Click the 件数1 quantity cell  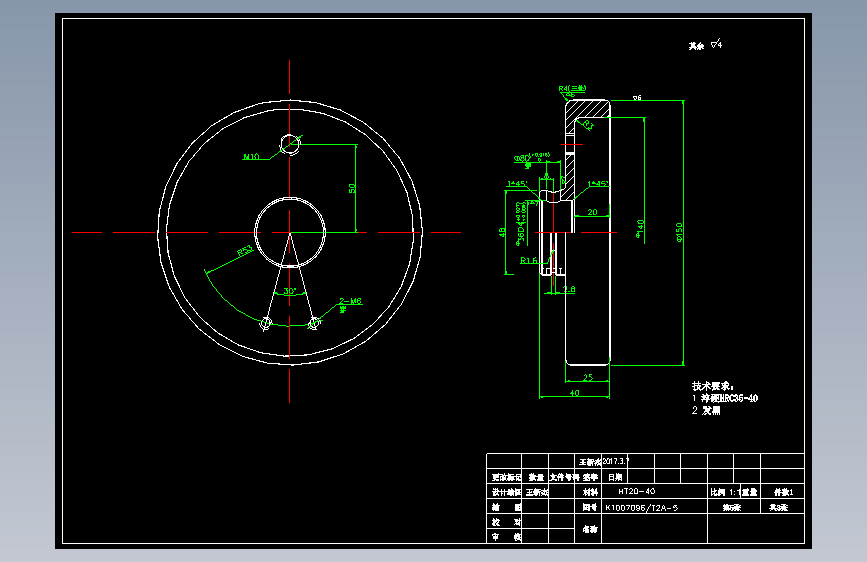(x=783, y=492)
